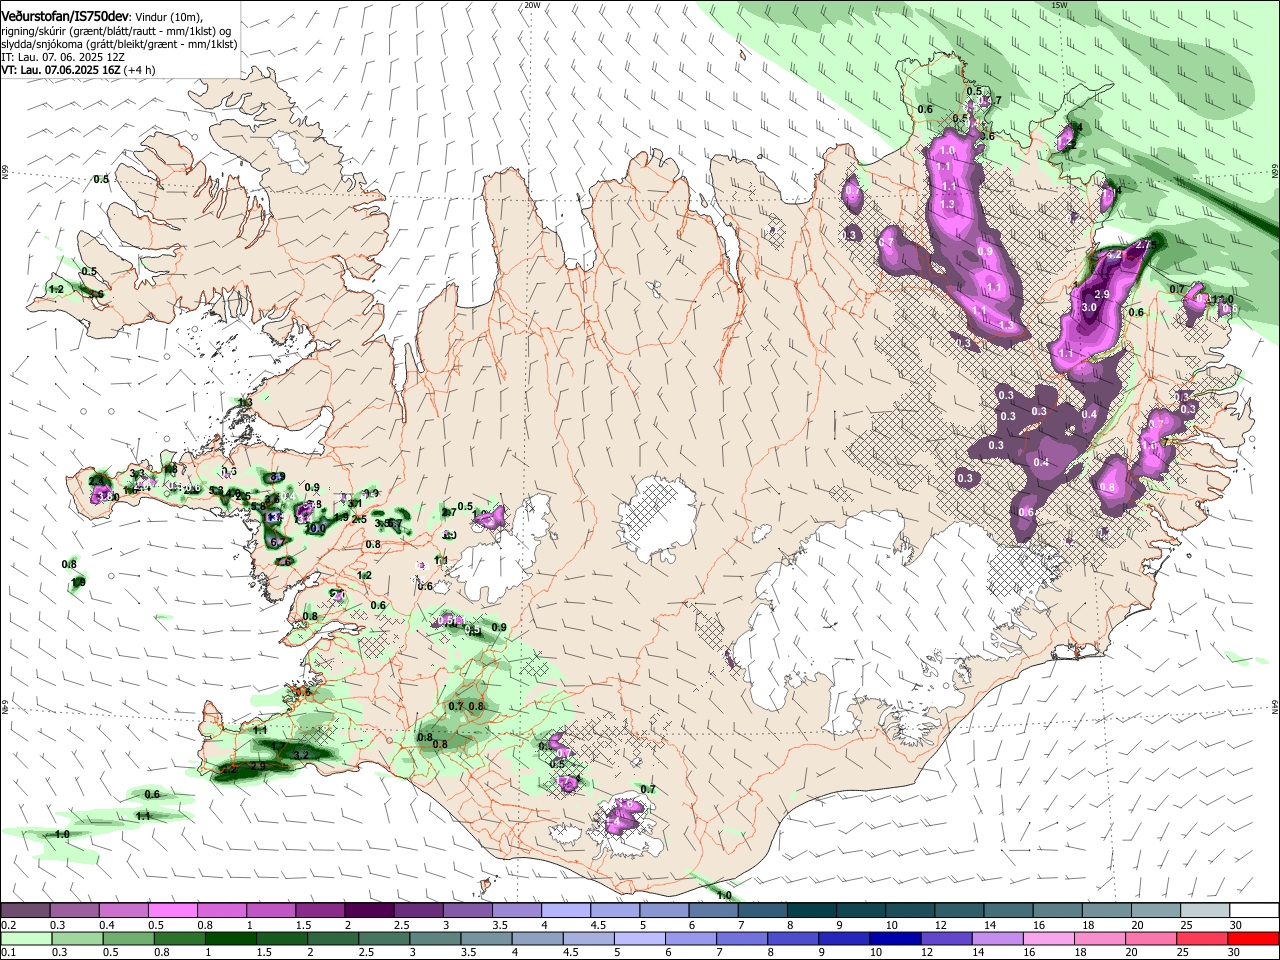The image size is (1280, 960).
Task: Click the 0.4 label under upper legend bar
Action: pyautogui.click(x=107, y=925)
